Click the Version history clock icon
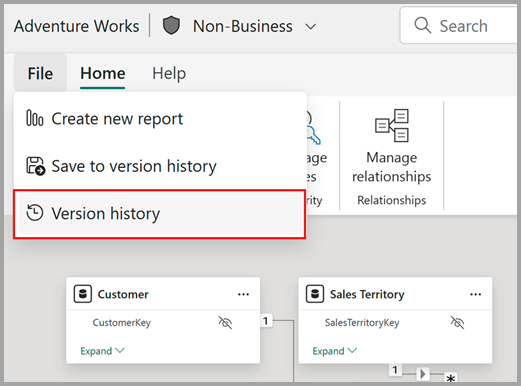 coord(35,213)
